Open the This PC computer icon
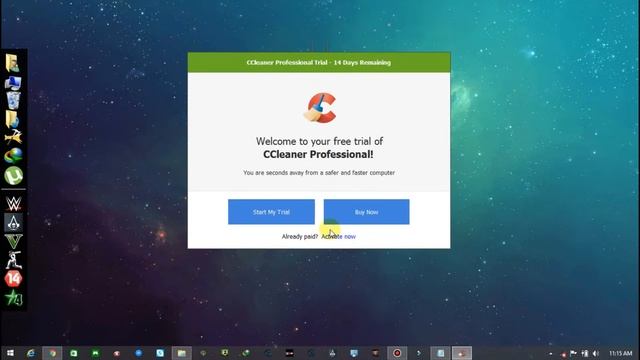This screenshot has width=640, height=360. pyautogui.click(x=13, y=83)
